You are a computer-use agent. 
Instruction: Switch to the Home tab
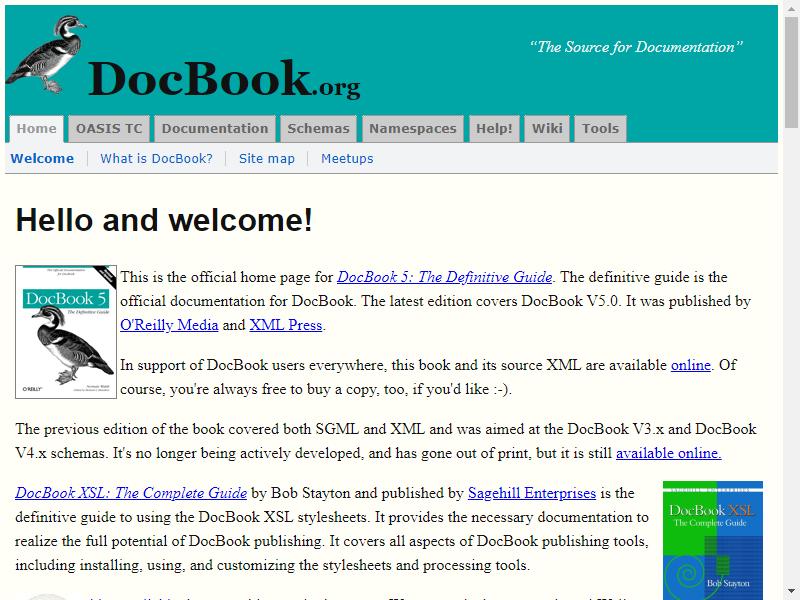36,129
